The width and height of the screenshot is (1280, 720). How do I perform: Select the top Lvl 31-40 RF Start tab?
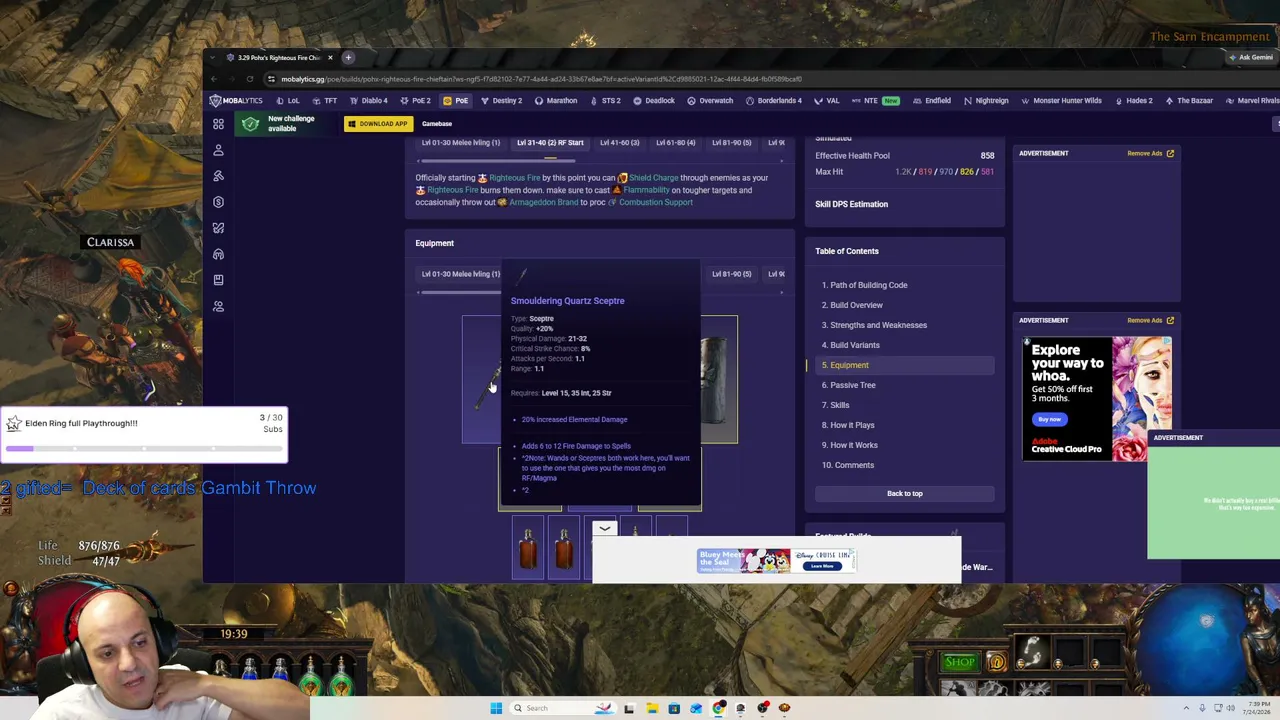(x=550, y=143)
